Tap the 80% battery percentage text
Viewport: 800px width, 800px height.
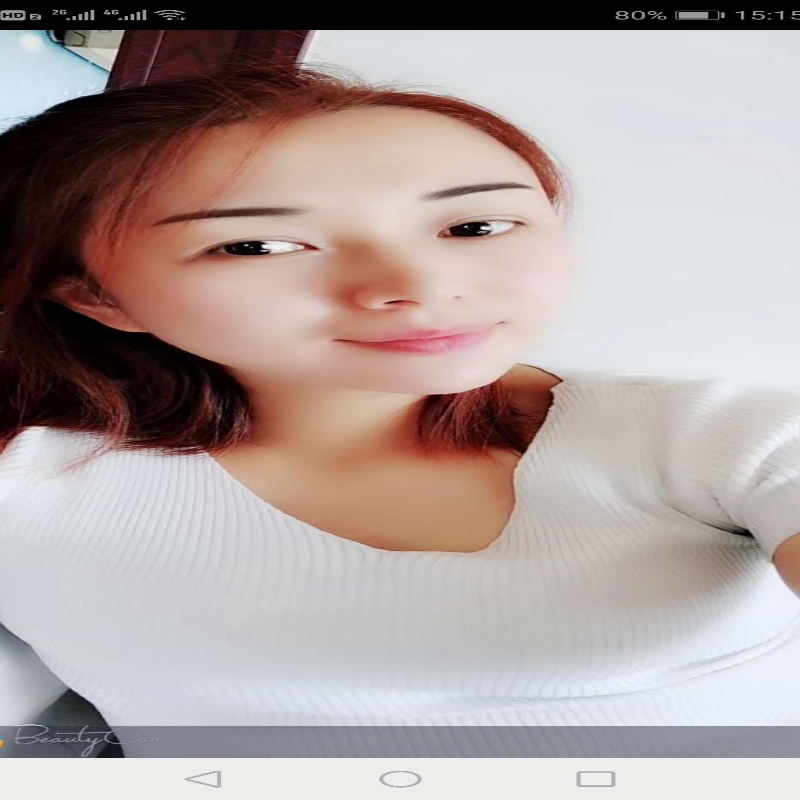[x=640, y=15]
